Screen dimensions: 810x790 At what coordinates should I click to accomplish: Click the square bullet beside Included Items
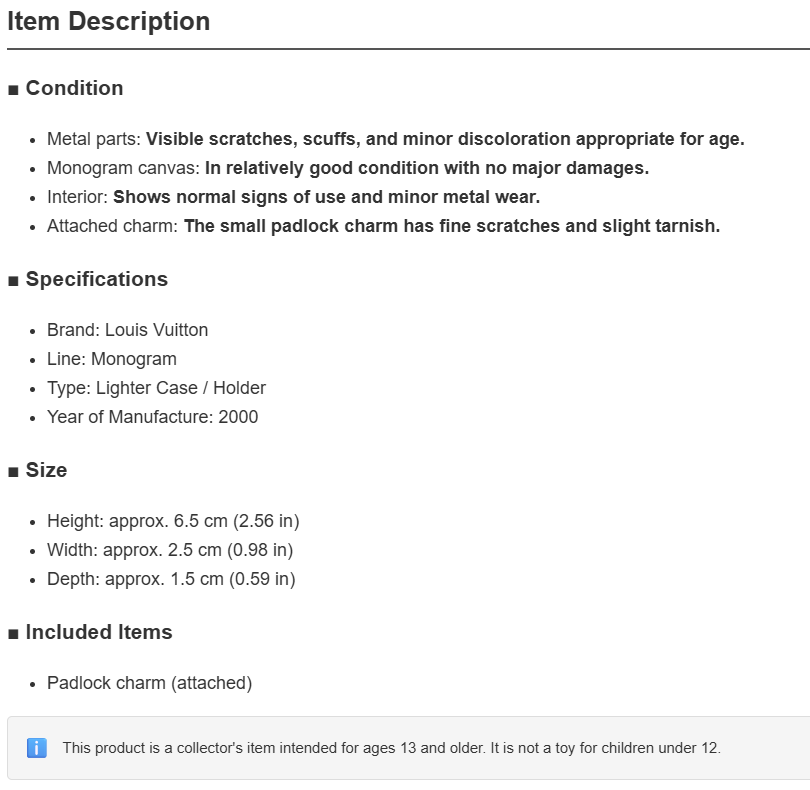pyautogui.click(x=13, y=634)
